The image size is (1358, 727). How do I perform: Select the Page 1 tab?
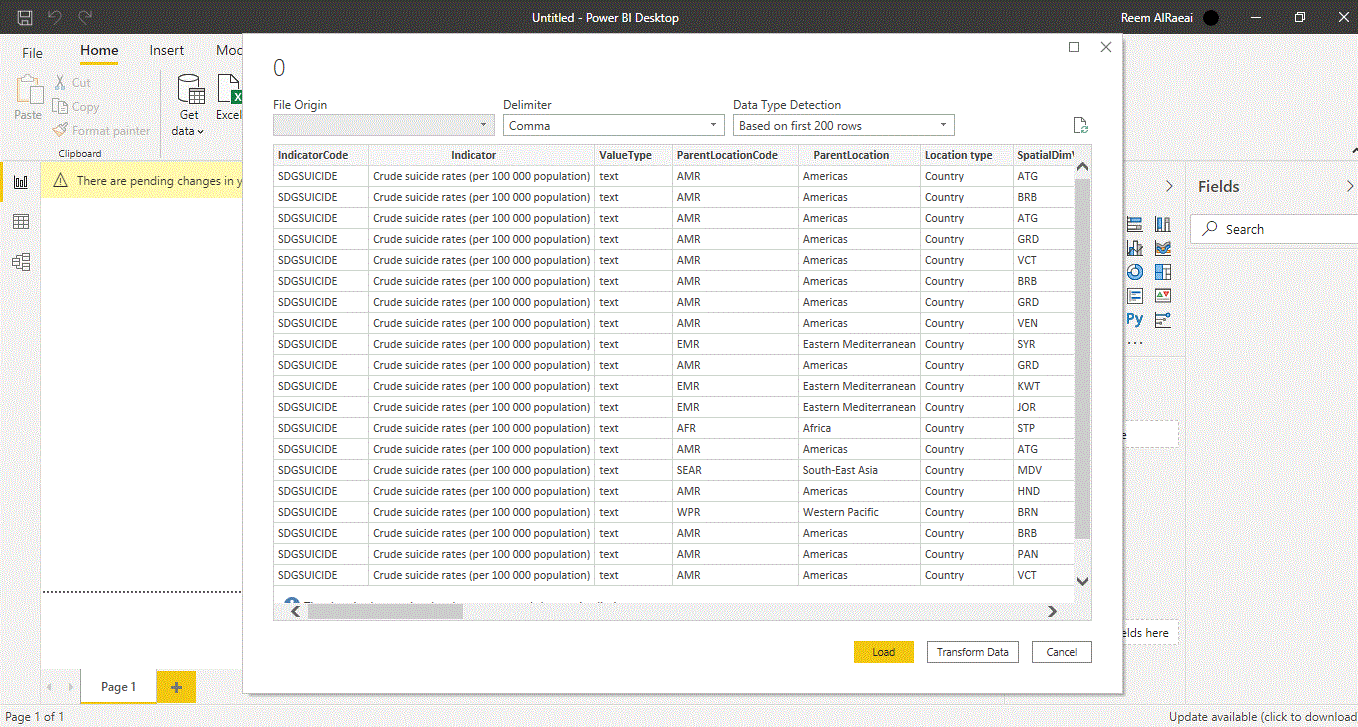[x=118, y=687]
